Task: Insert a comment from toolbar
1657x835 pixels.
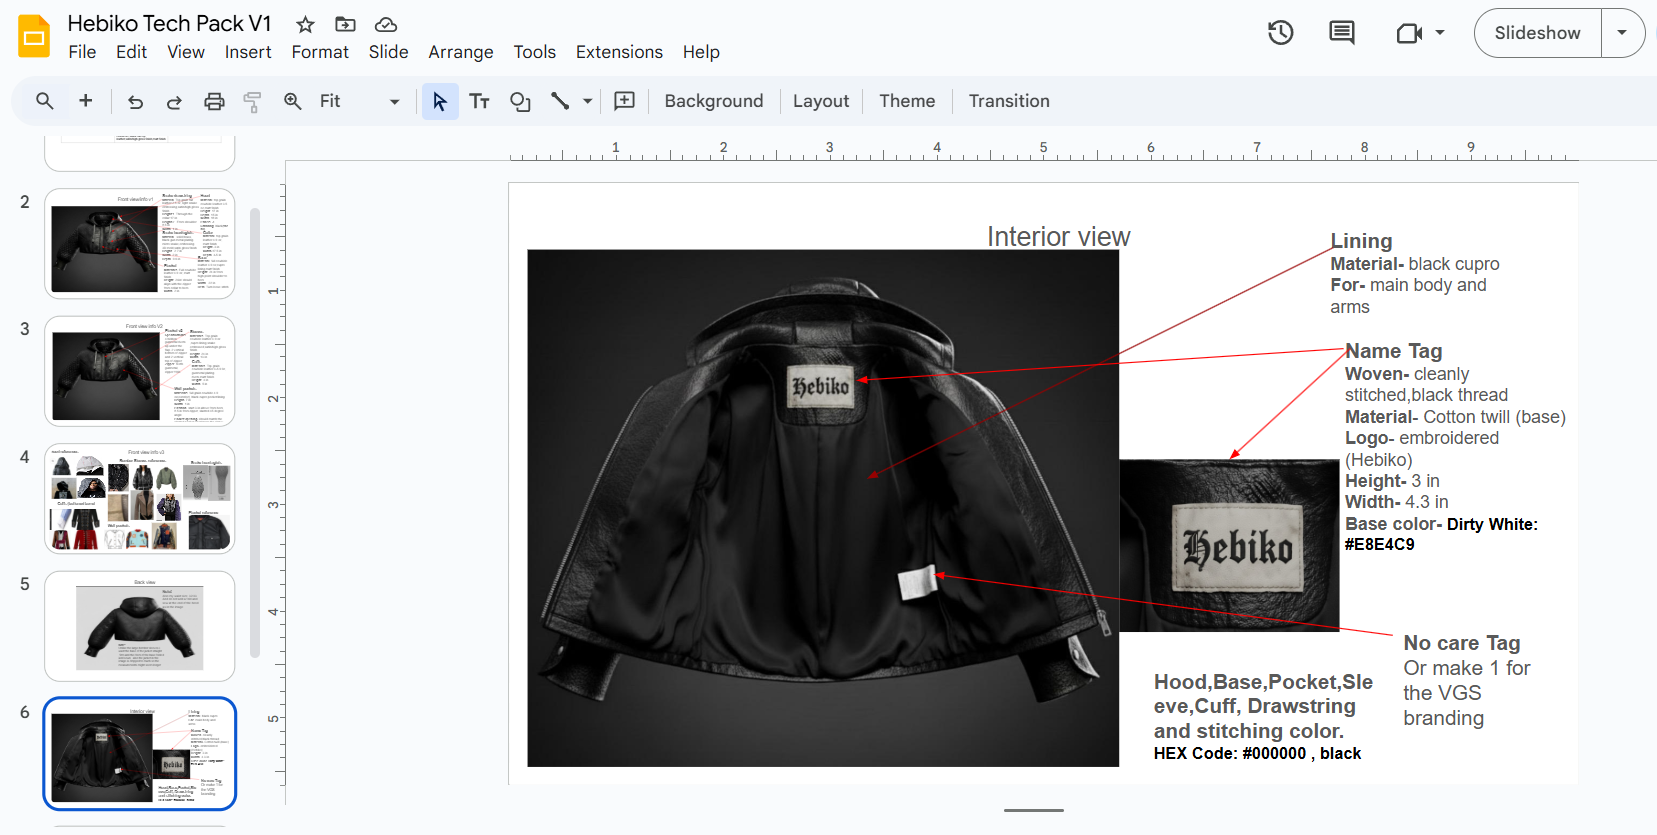Action: pyautogui.click(x=624, y=101)
